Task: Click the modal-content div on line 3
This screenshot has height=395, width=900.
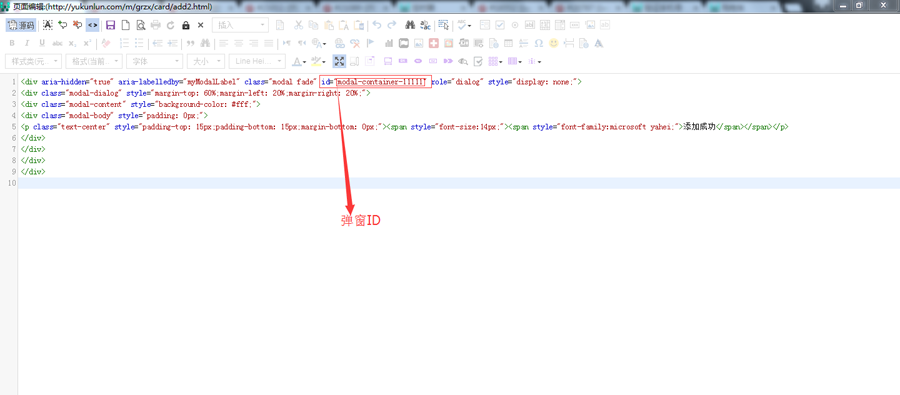Action: tap(141, 104)
